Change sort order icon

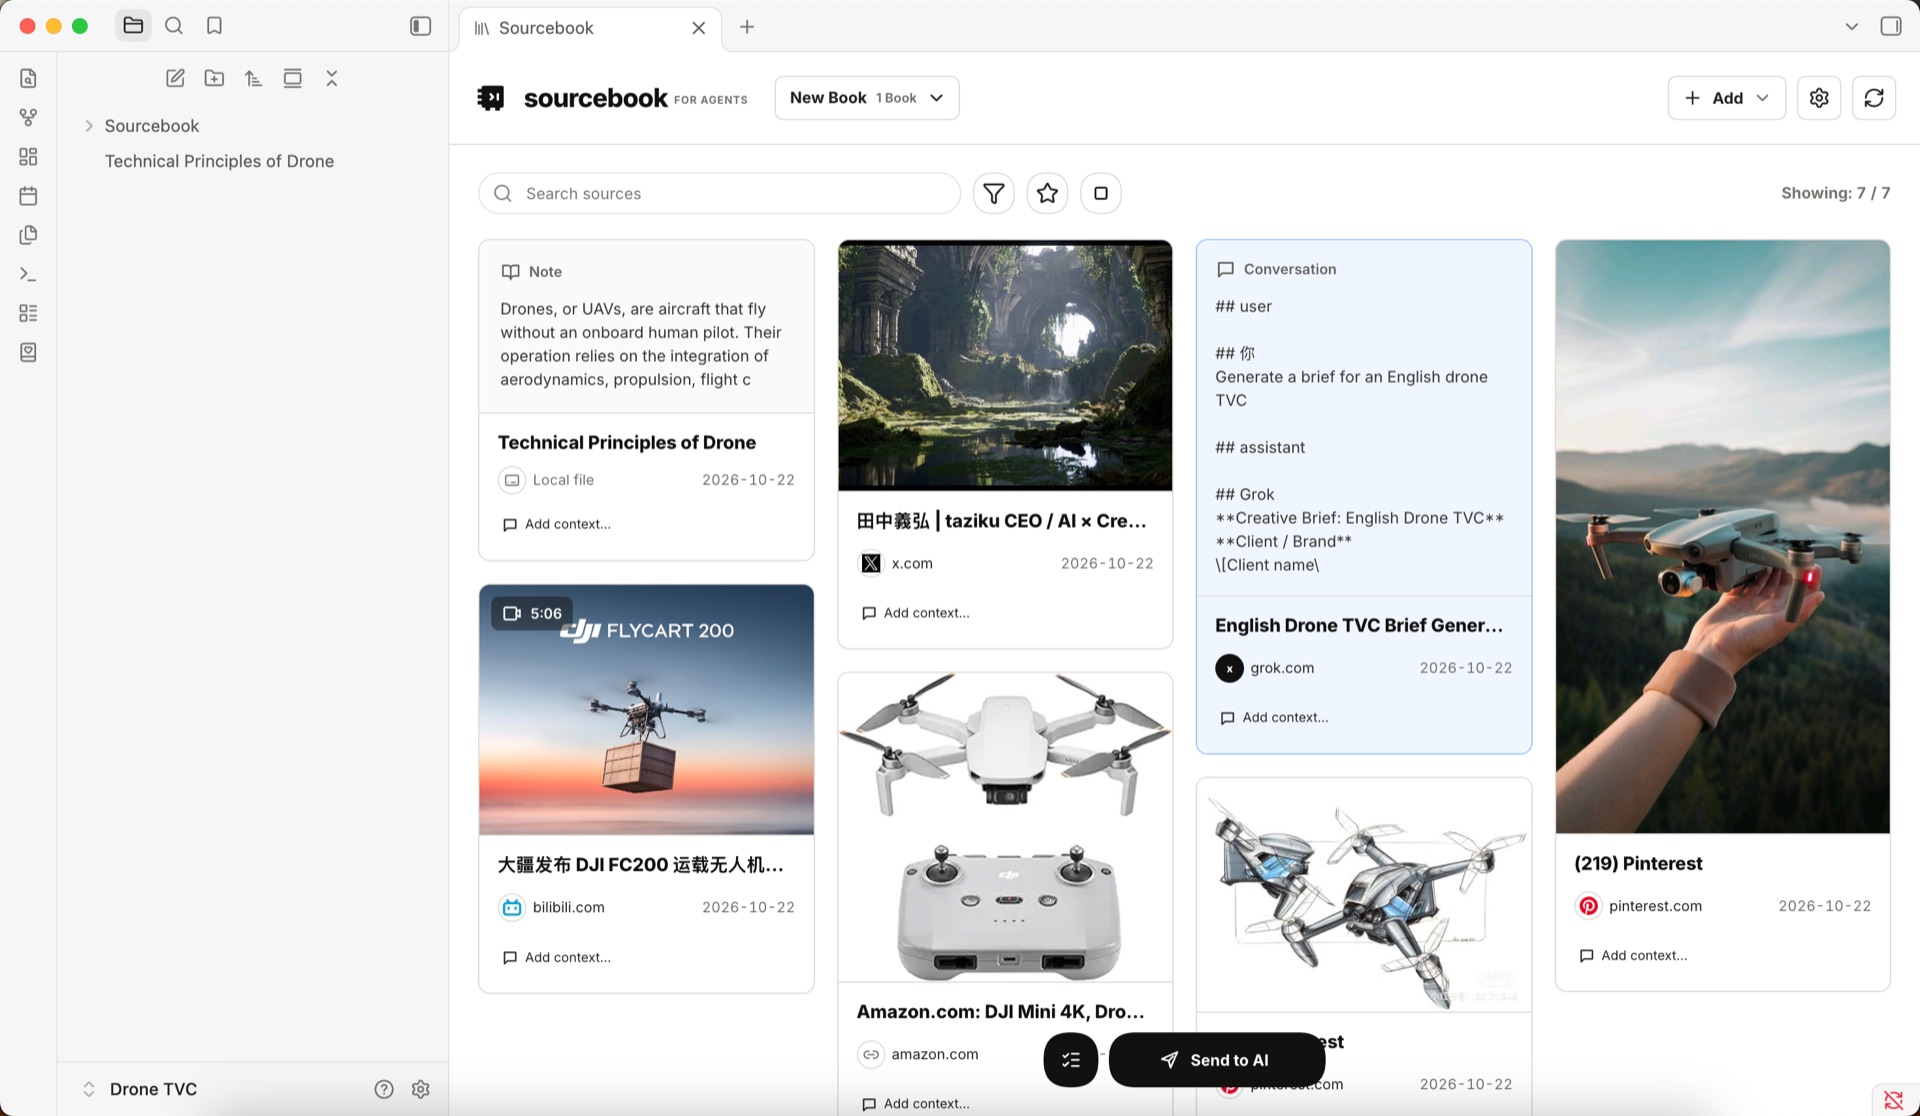click(x=253, y=78)
